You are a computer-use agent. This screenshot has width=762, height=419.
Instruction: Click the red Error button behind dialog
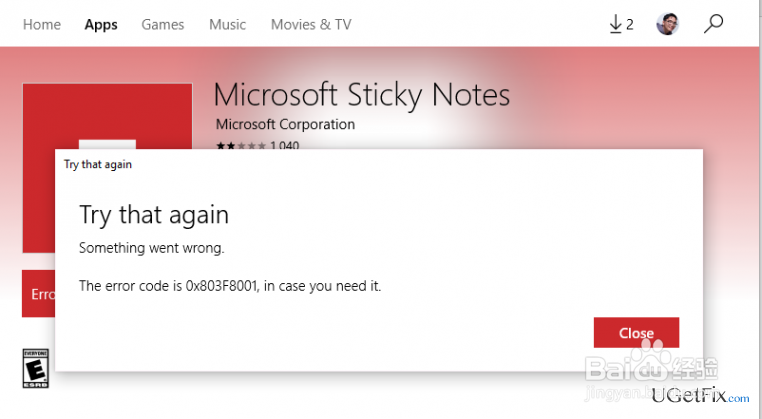38,294
